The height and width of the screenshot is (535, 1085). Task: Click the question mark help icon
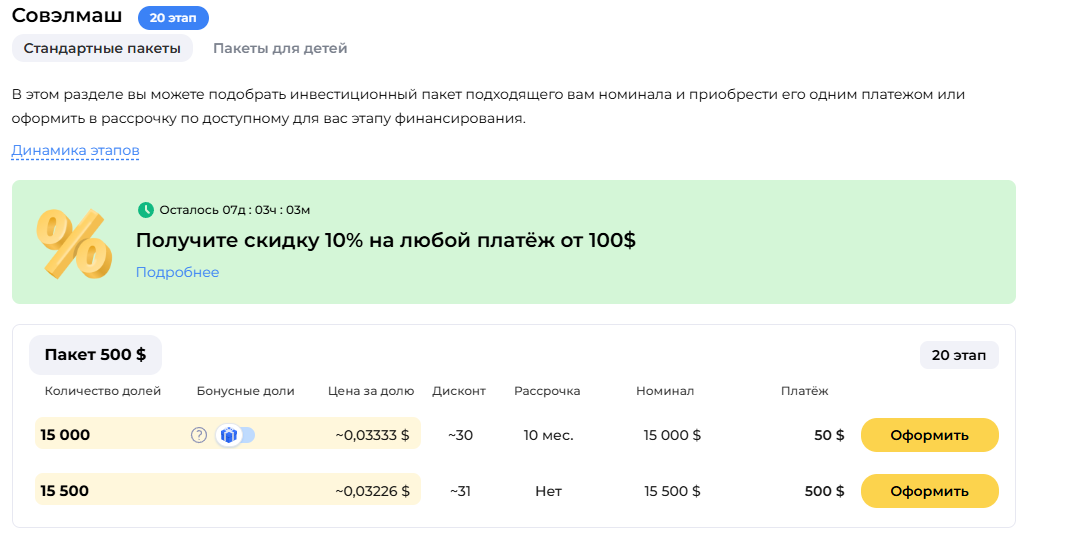(x=199, y=435)
